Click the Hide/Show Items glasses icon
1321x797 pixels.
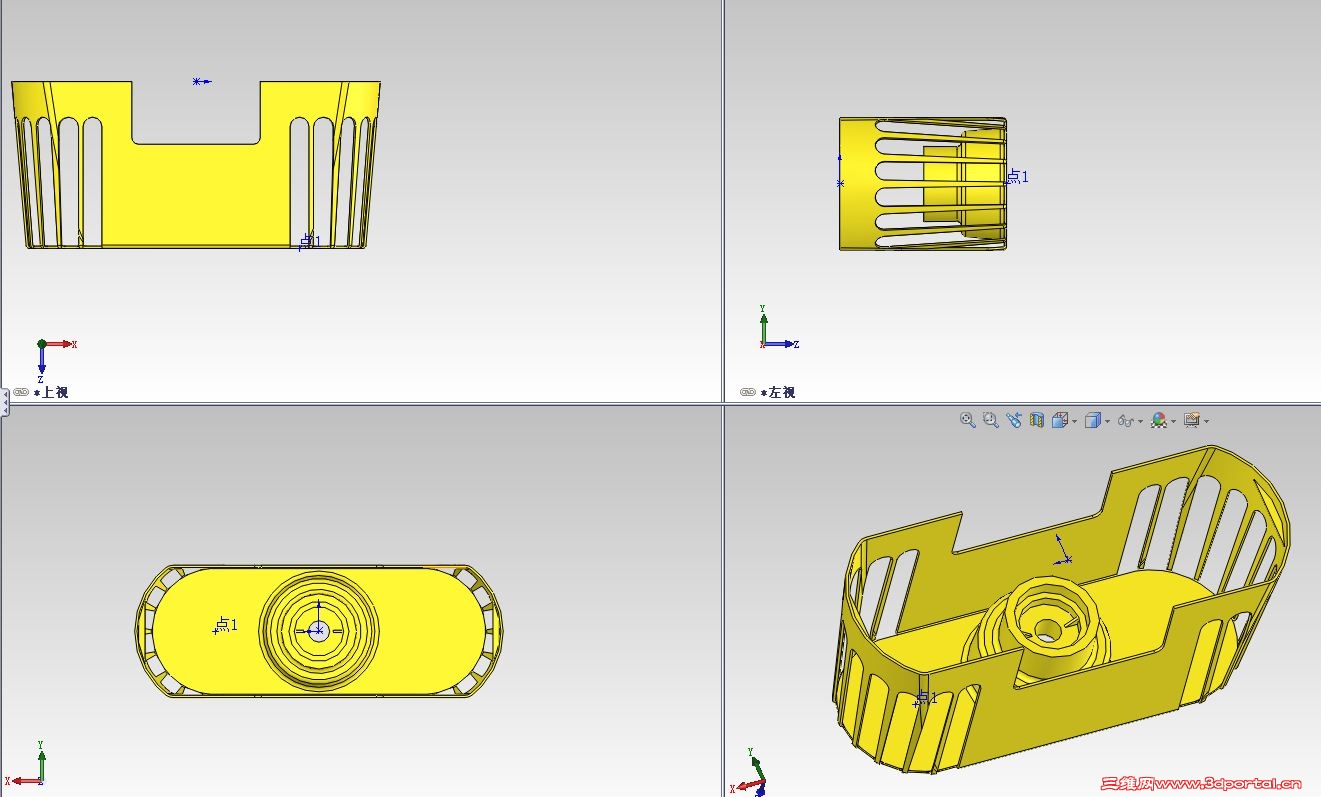click(x=1126, y=421)
